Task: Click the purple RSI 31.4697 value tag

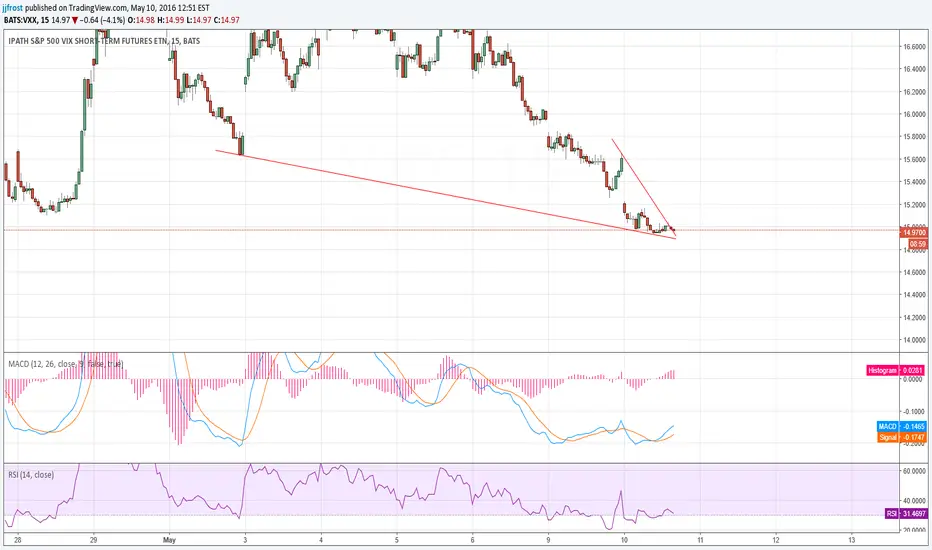Action: pos(905,513)
